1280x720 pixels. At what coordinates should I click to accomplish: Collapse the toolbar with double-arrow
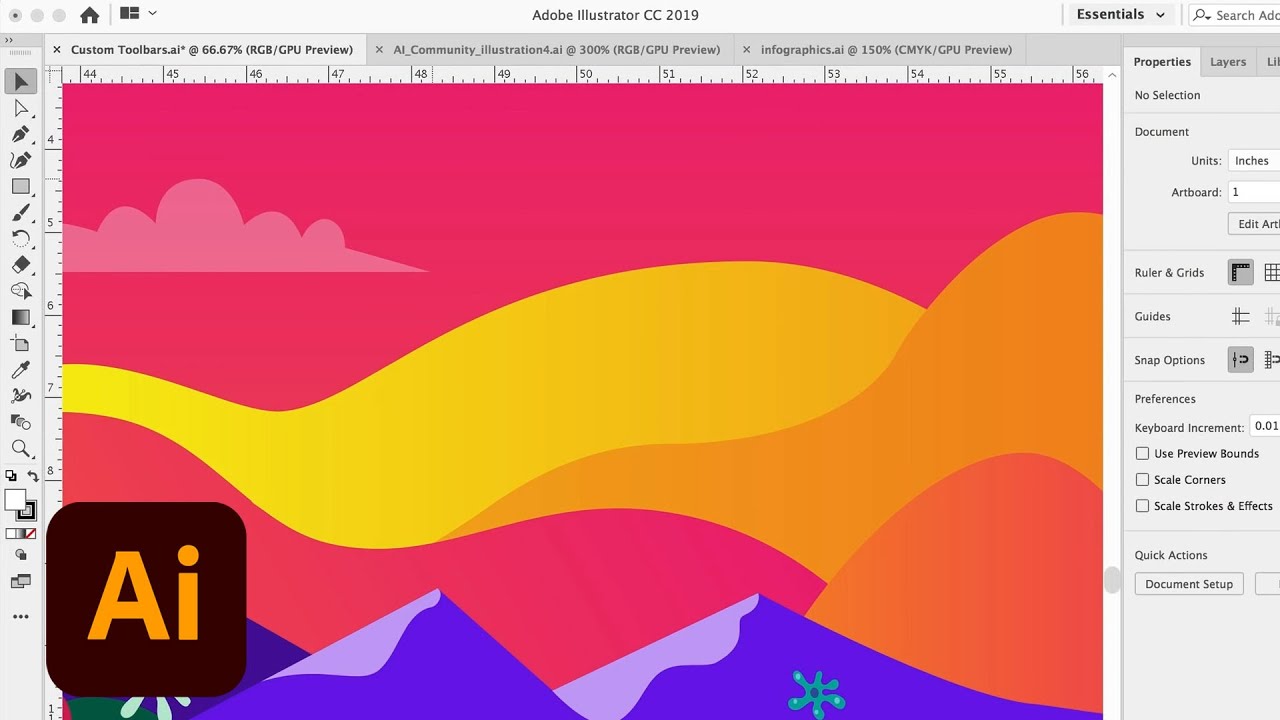coord(8,40)
